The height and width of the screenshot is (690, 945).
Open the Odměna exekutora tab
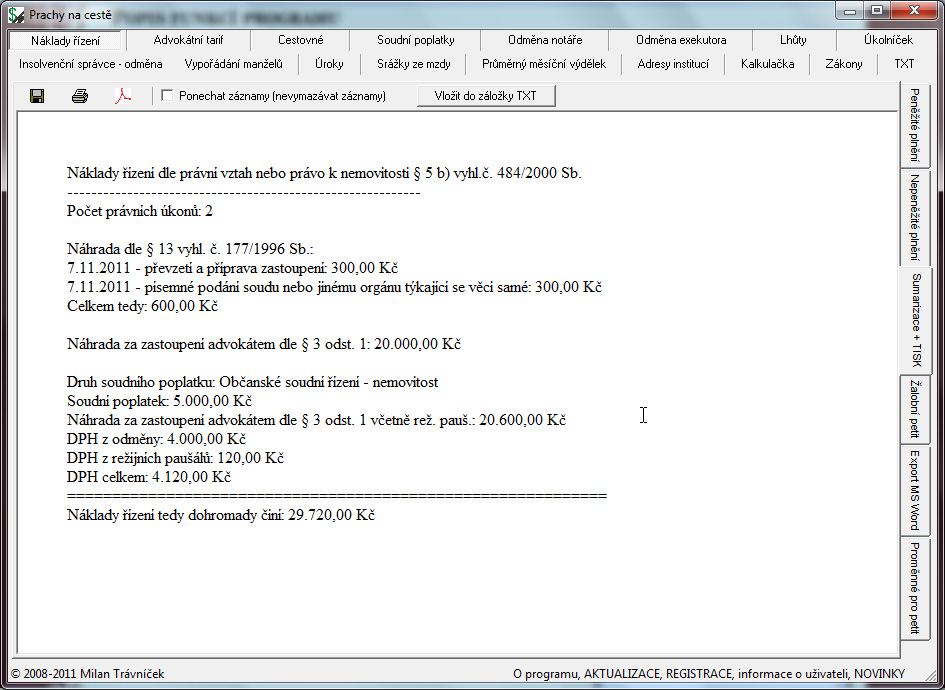pos(680,40)
